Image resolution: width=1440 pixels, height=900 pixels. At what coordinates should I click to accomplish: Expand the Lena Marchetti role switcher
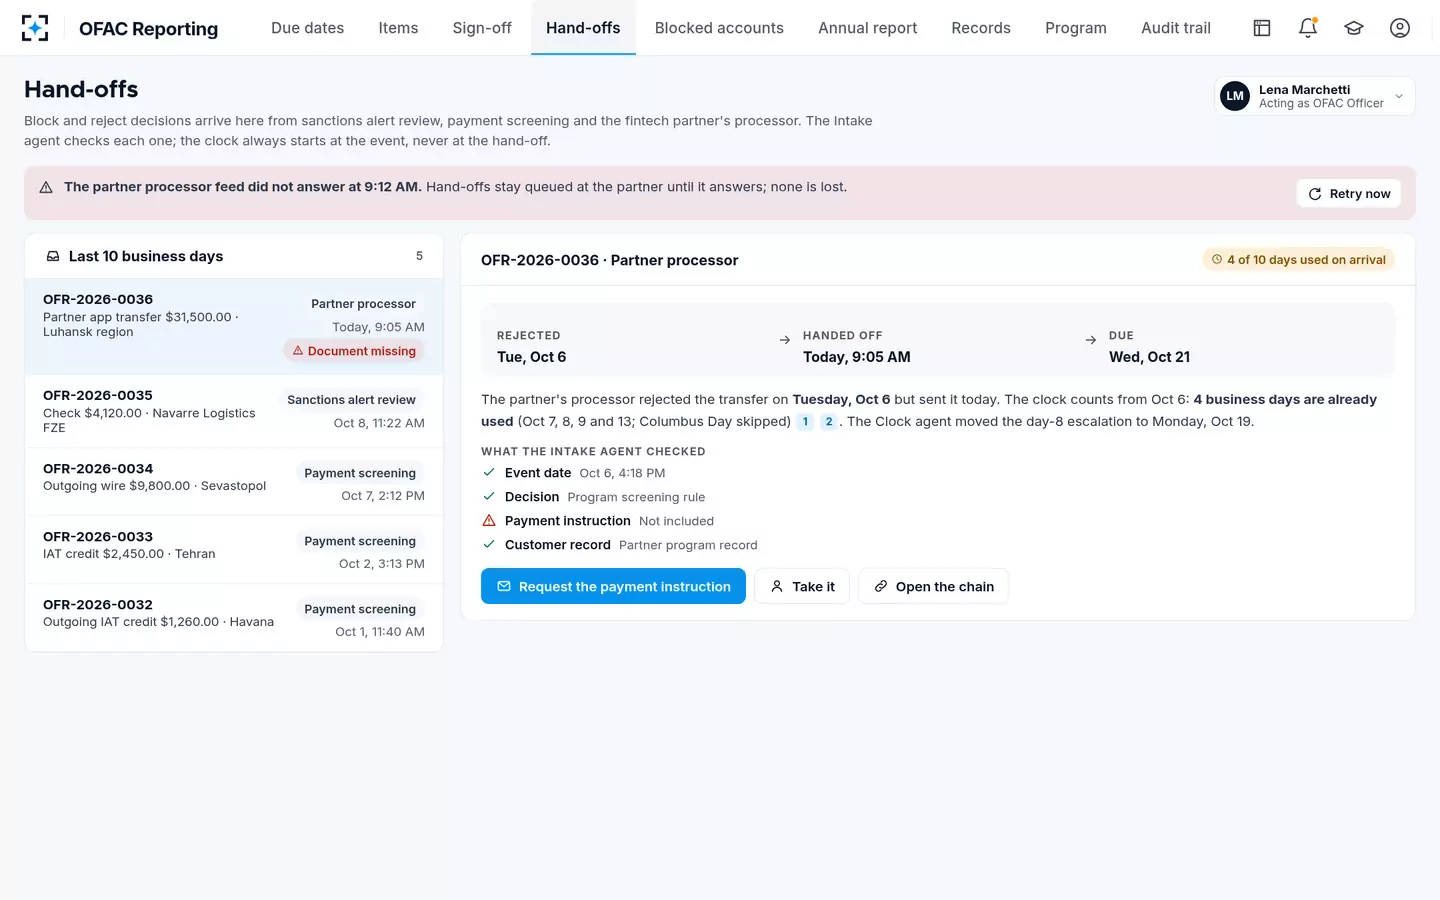[x=1314, y=96]
